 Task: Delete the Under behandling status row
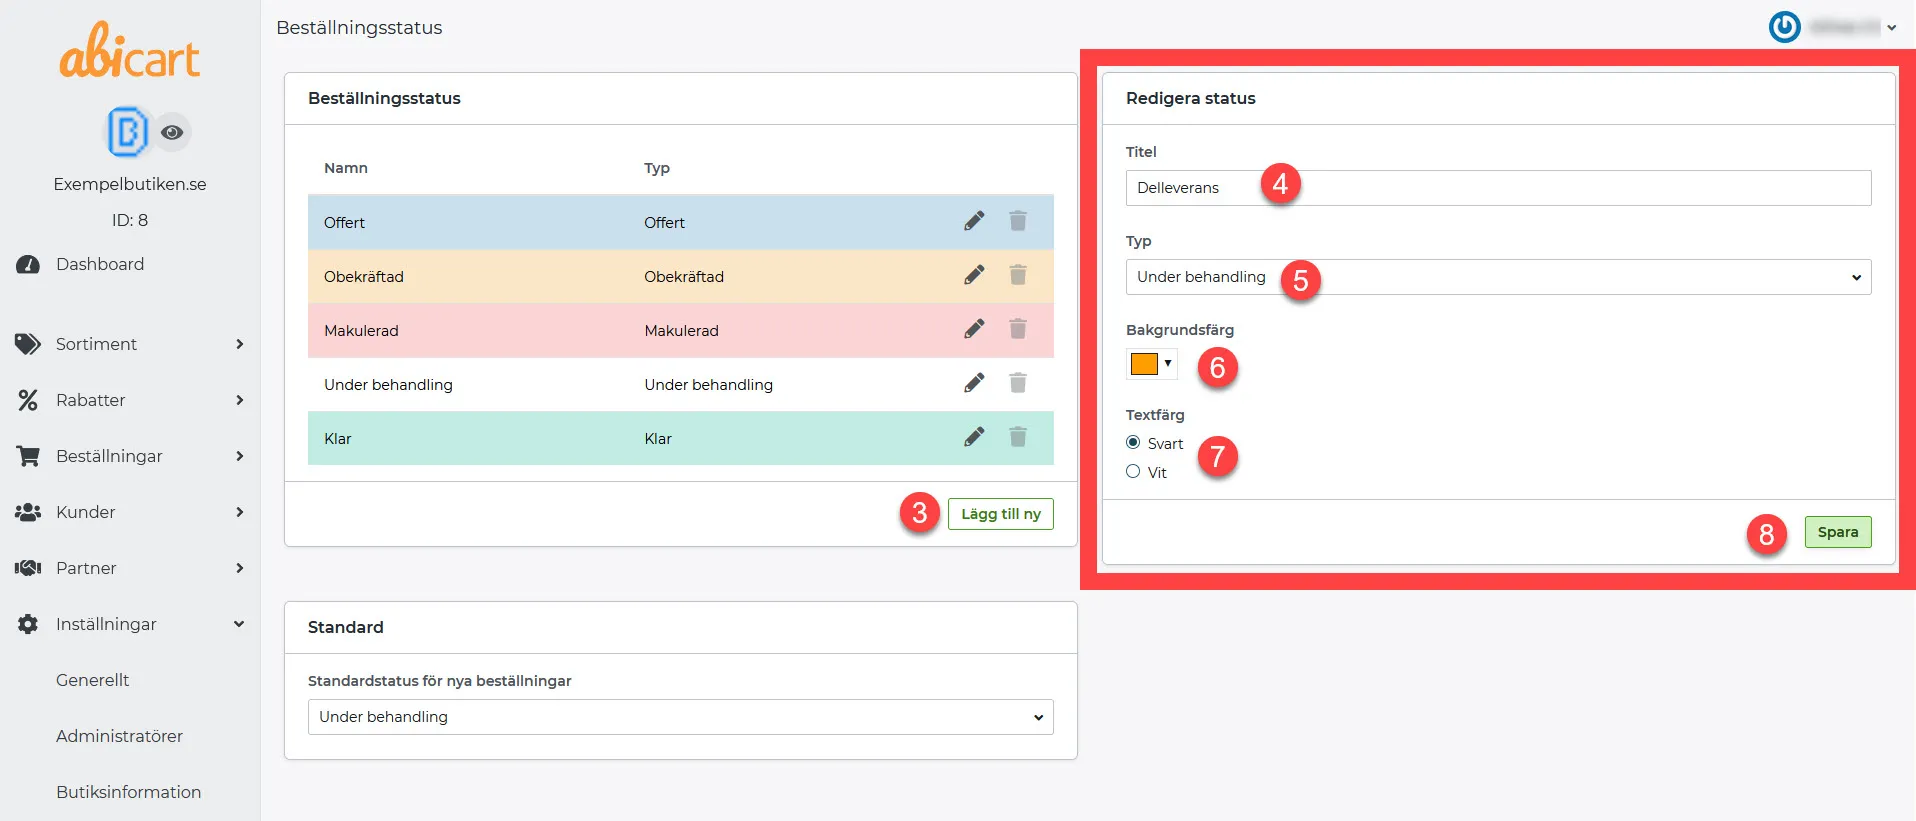click(1018, 383)
